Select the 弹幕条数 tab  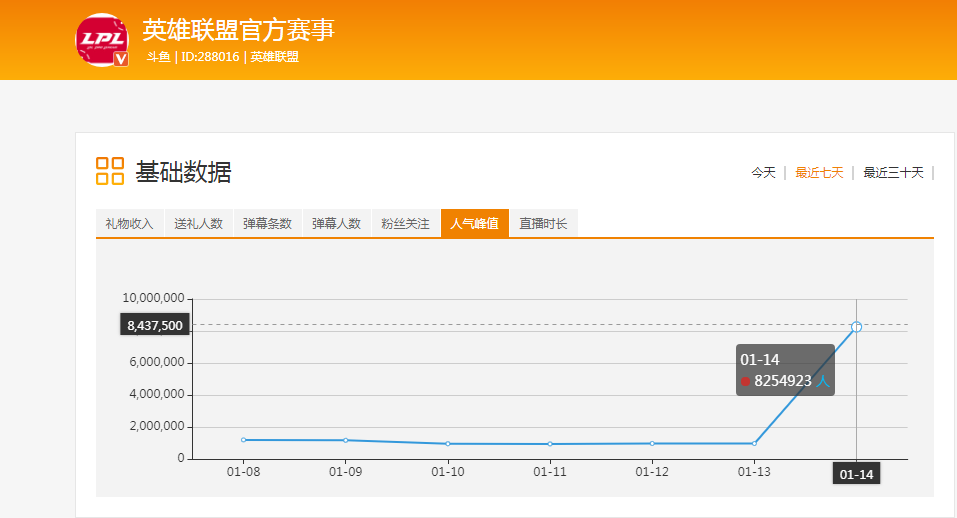pos(267,224)
